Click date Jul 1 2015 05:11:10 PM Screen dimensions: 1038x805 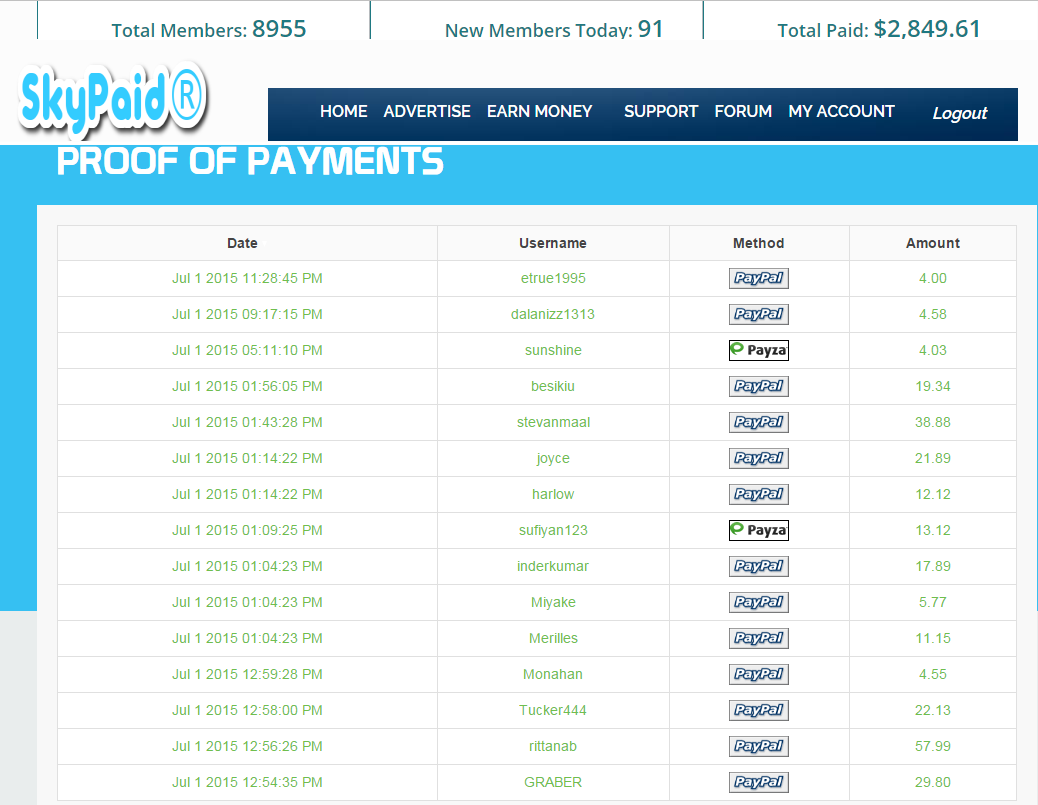coord(248,350)
